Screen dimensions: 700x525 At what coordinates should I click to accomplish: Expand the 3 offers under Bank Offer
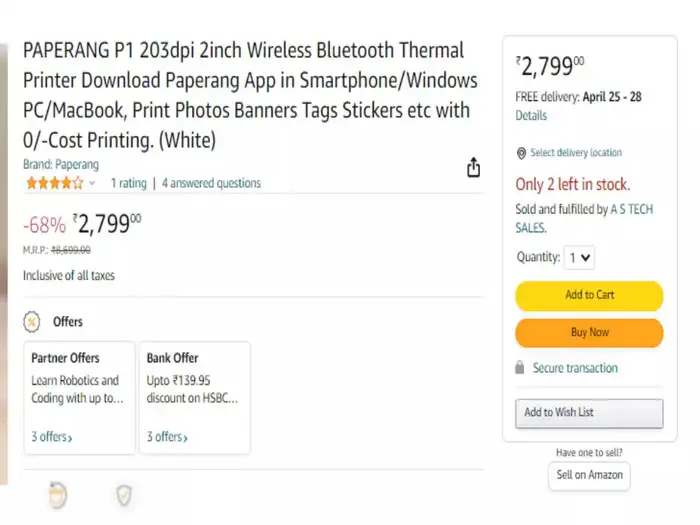(168, 437)
